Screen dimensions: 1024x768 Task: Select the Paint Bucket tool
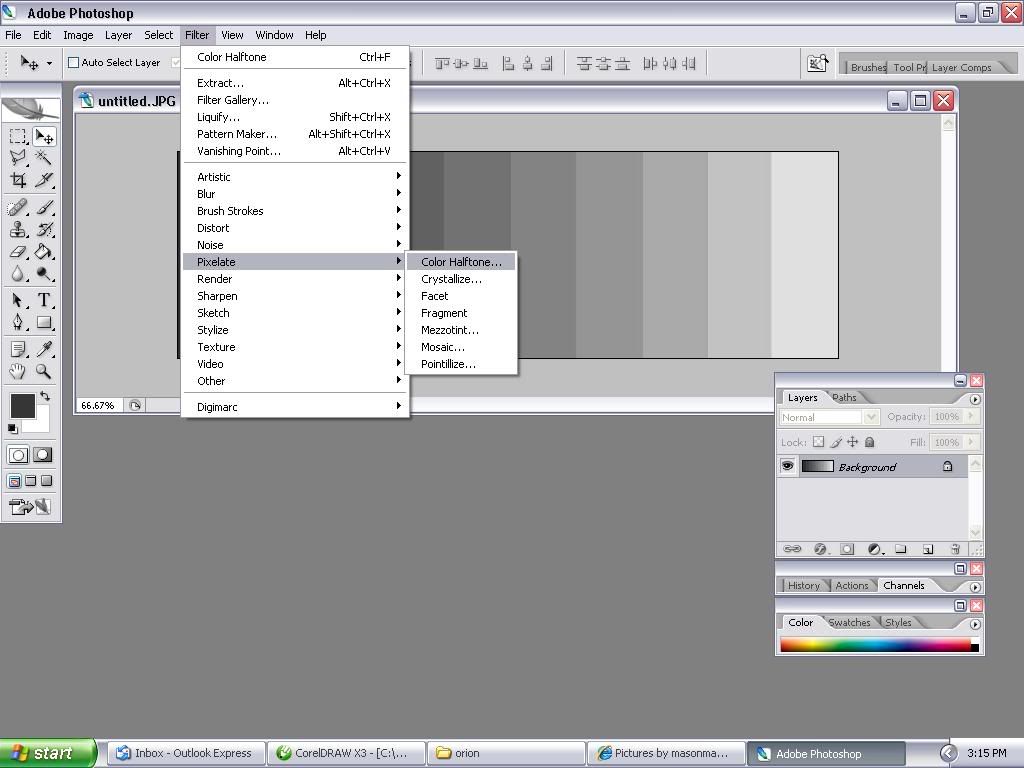point(44,251)
